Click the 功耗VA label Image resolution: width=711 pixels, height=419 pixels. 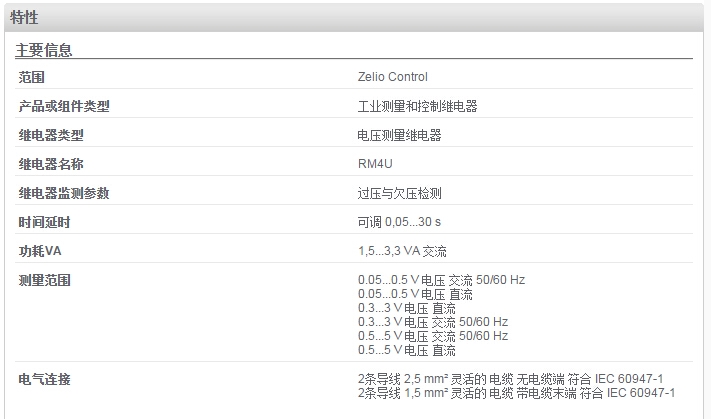click(x=40, y=251)
